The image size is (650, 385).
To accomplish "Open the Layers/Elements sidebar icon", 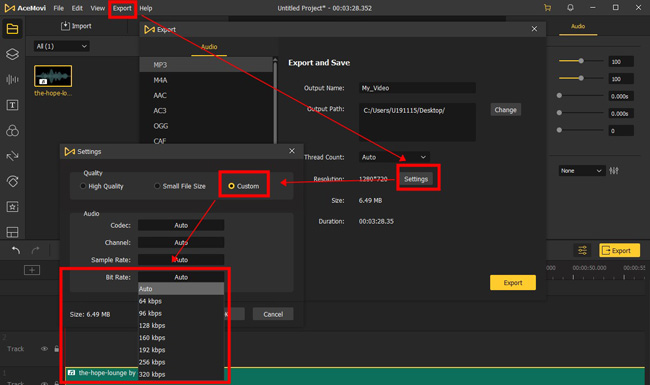I will (12, 54).
